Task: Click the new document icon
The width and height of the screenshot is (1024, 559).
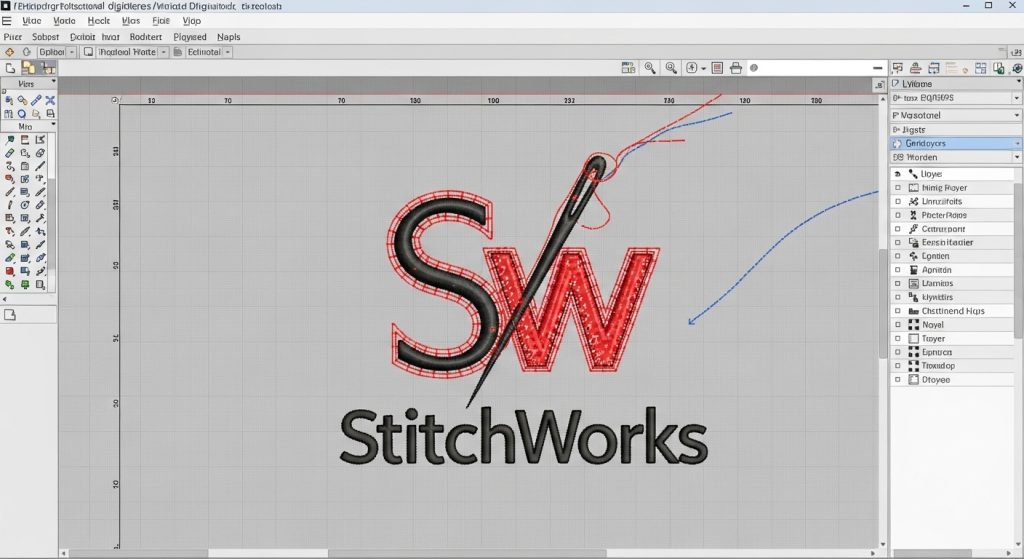Action: pyautogui.click(x=10, y=68)
